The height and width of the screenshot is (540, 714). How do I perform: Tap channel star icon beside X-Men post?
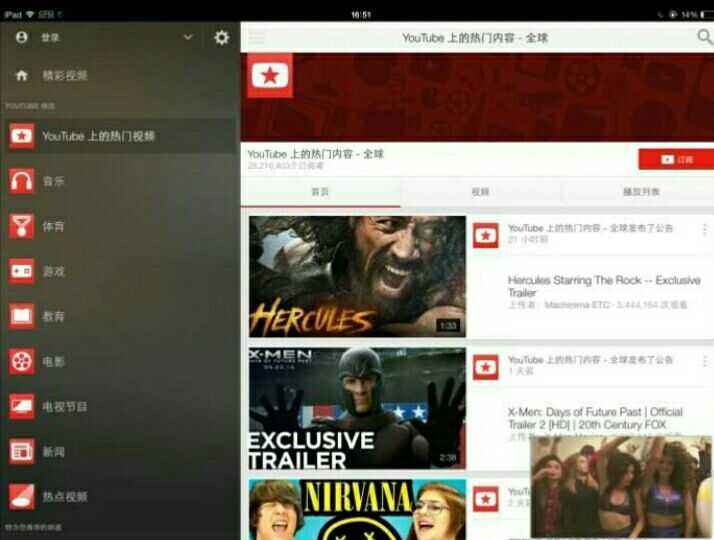tap(486, 367)
